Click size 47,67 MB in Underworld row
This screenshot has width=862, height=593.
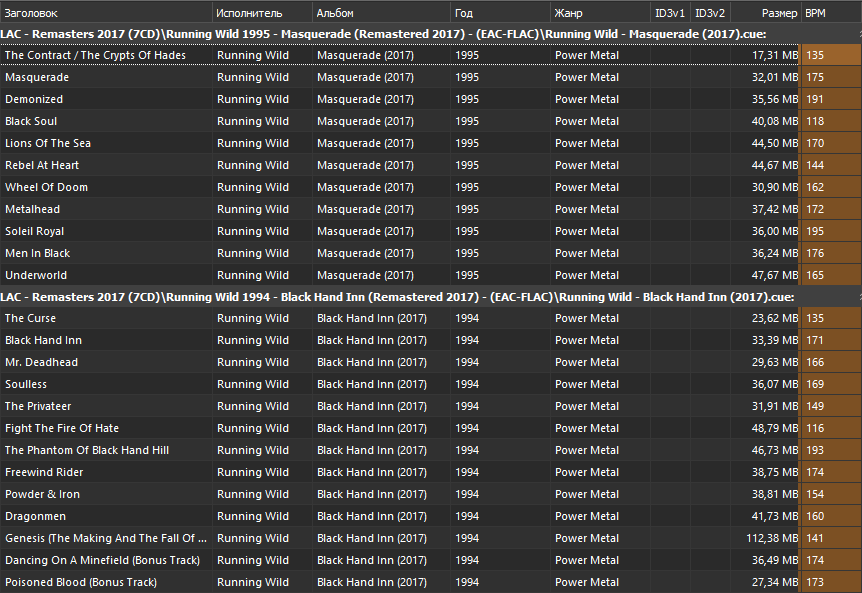point(775,275)
